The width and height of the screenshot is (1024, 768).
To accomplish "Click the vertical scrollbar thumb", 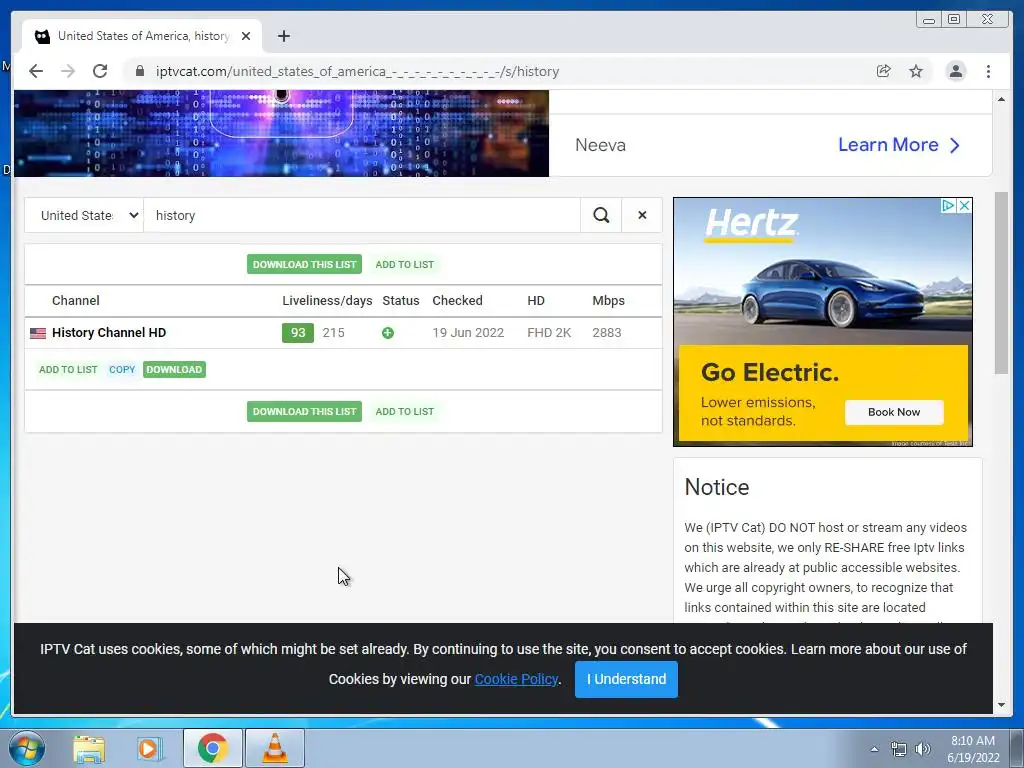I will point(1001,283).
